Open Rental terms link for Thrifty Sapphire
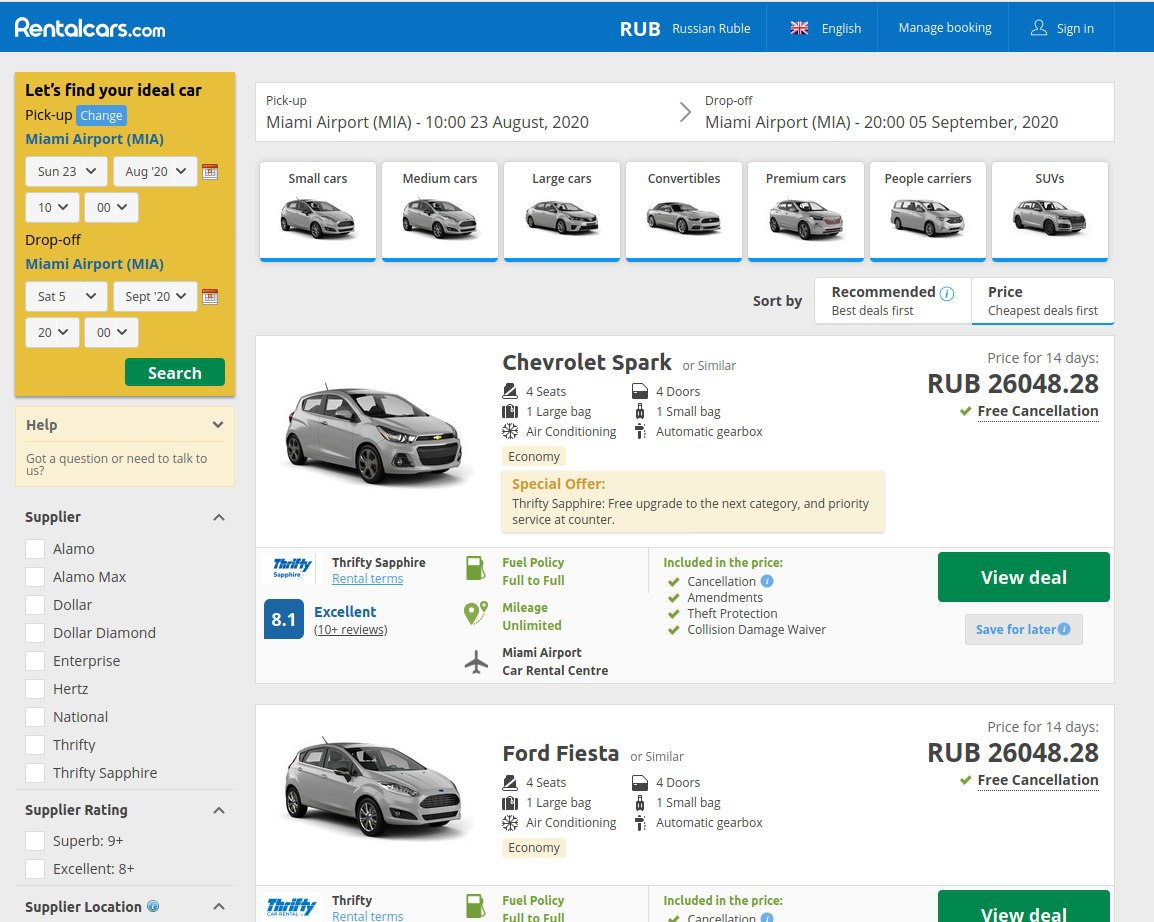 coord(367,578)
